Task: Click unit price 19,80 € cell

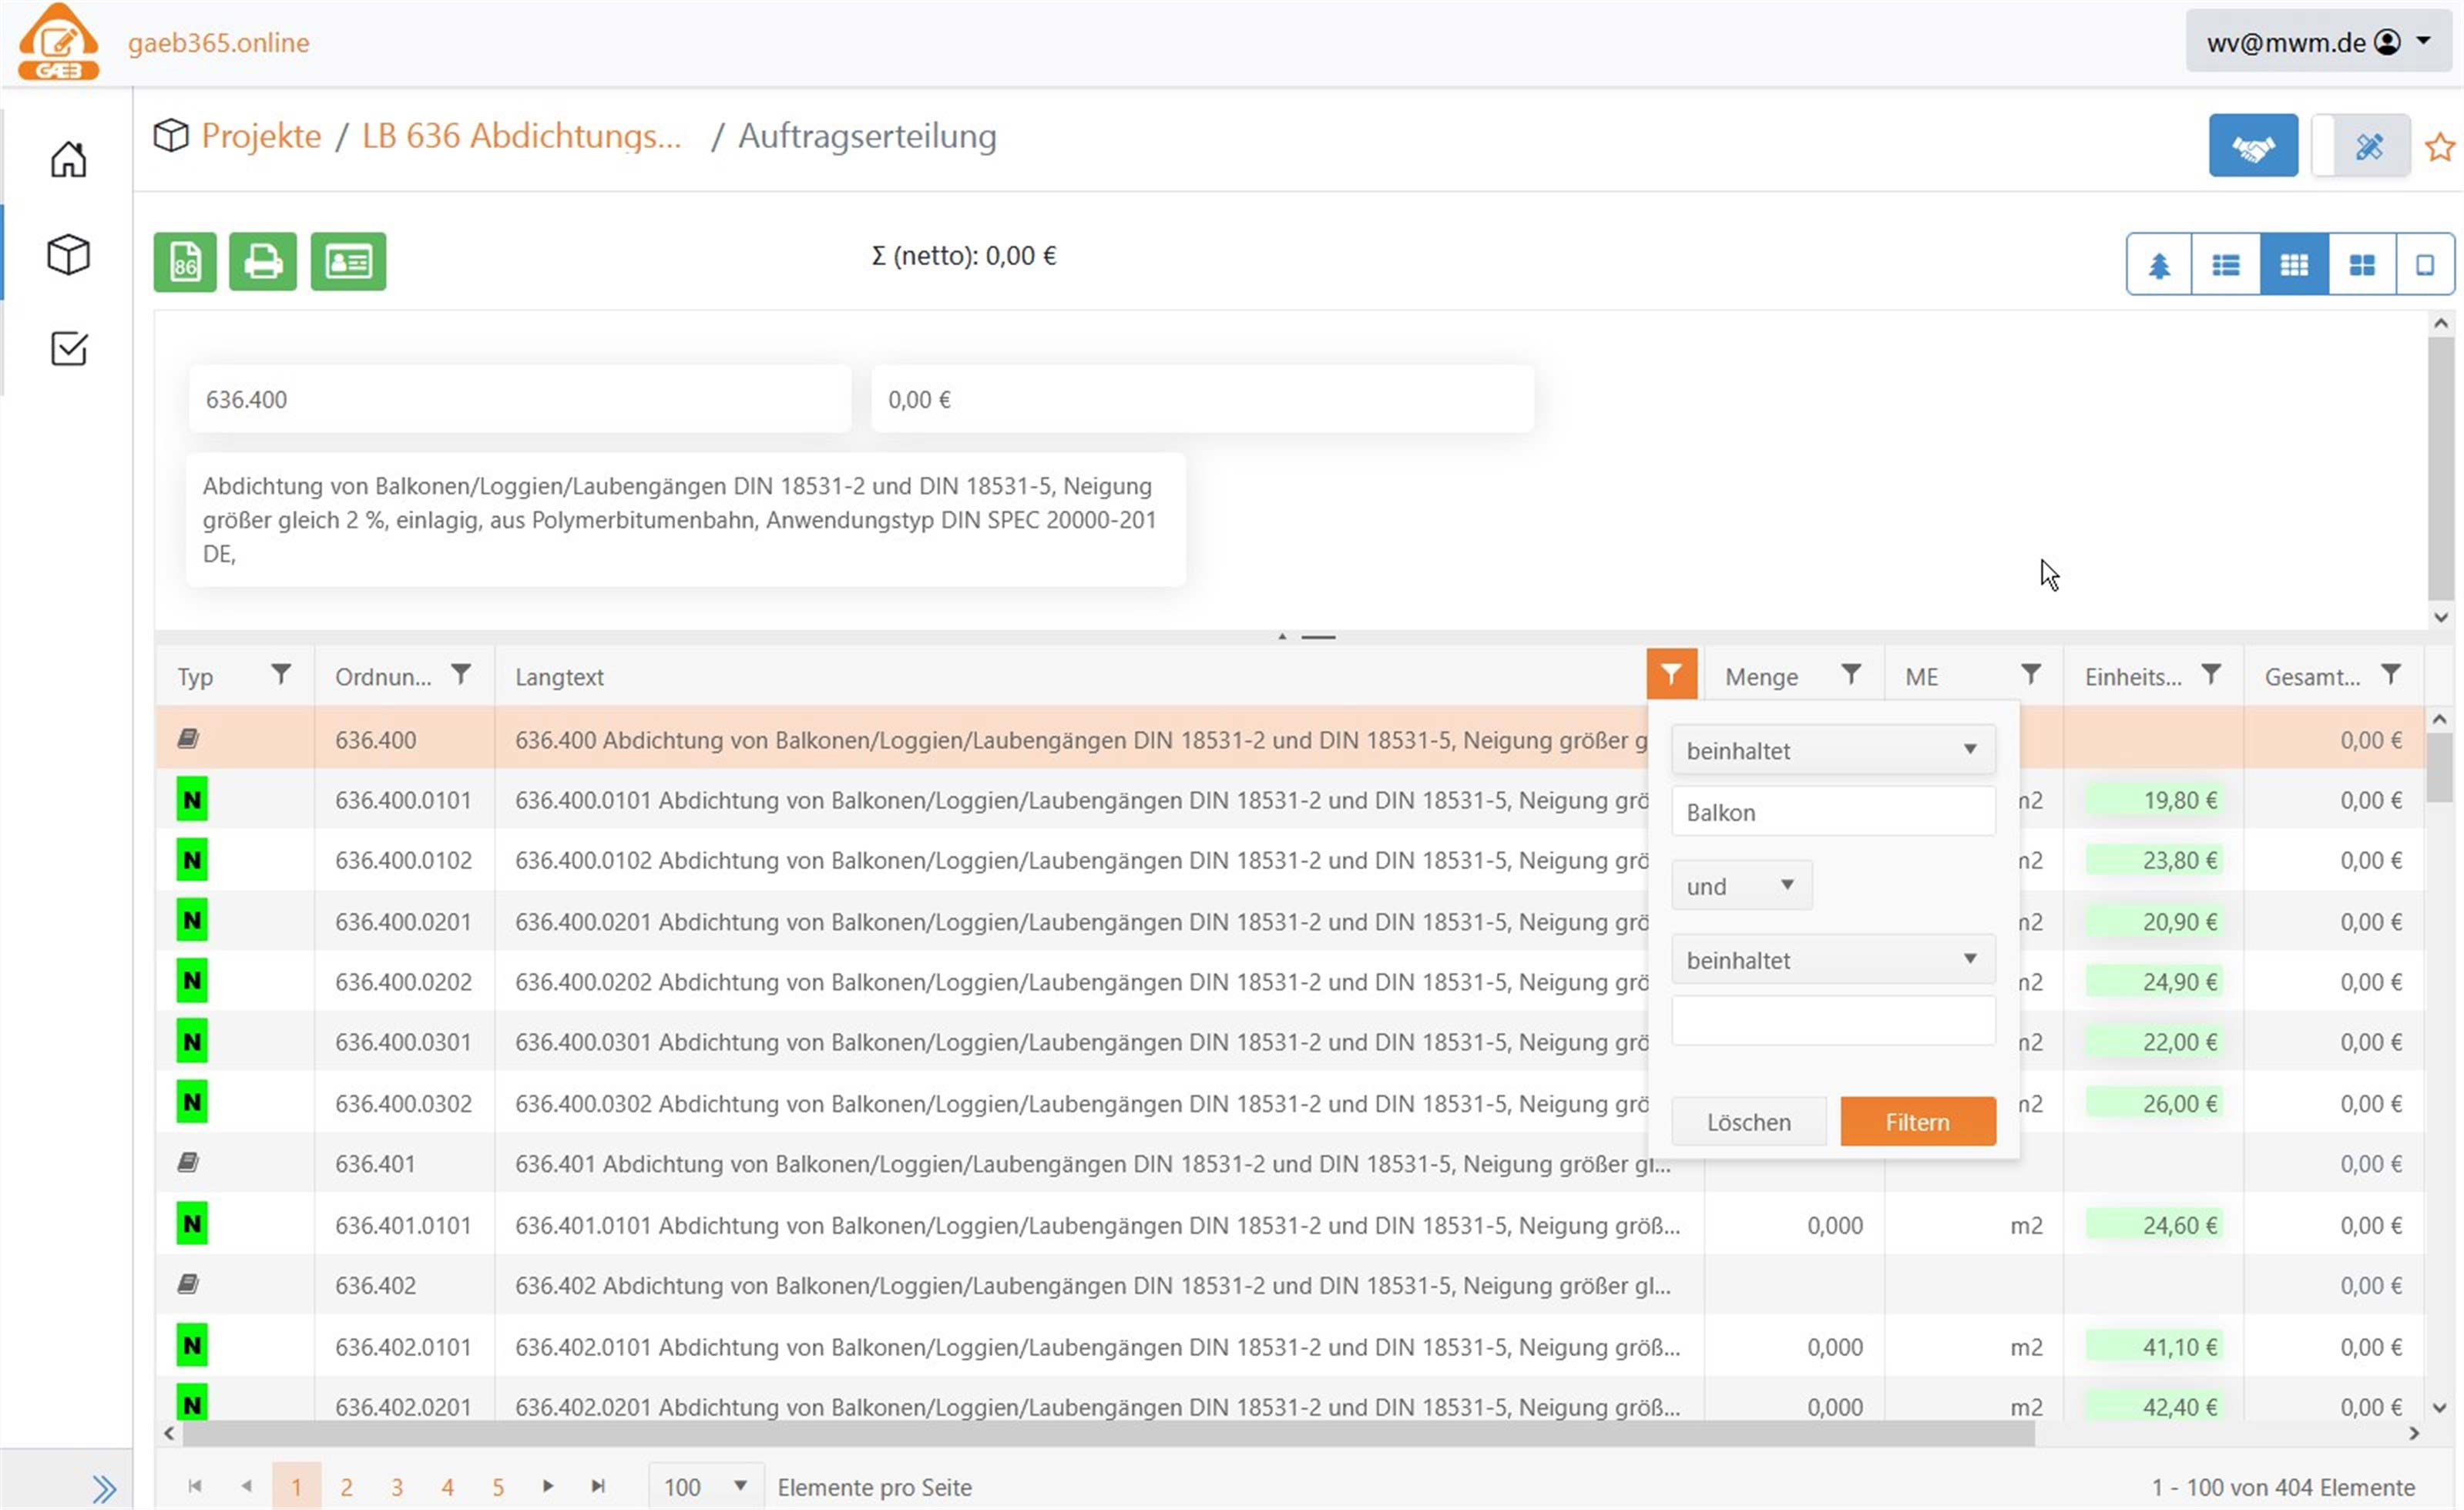Action: (2154, 800)
